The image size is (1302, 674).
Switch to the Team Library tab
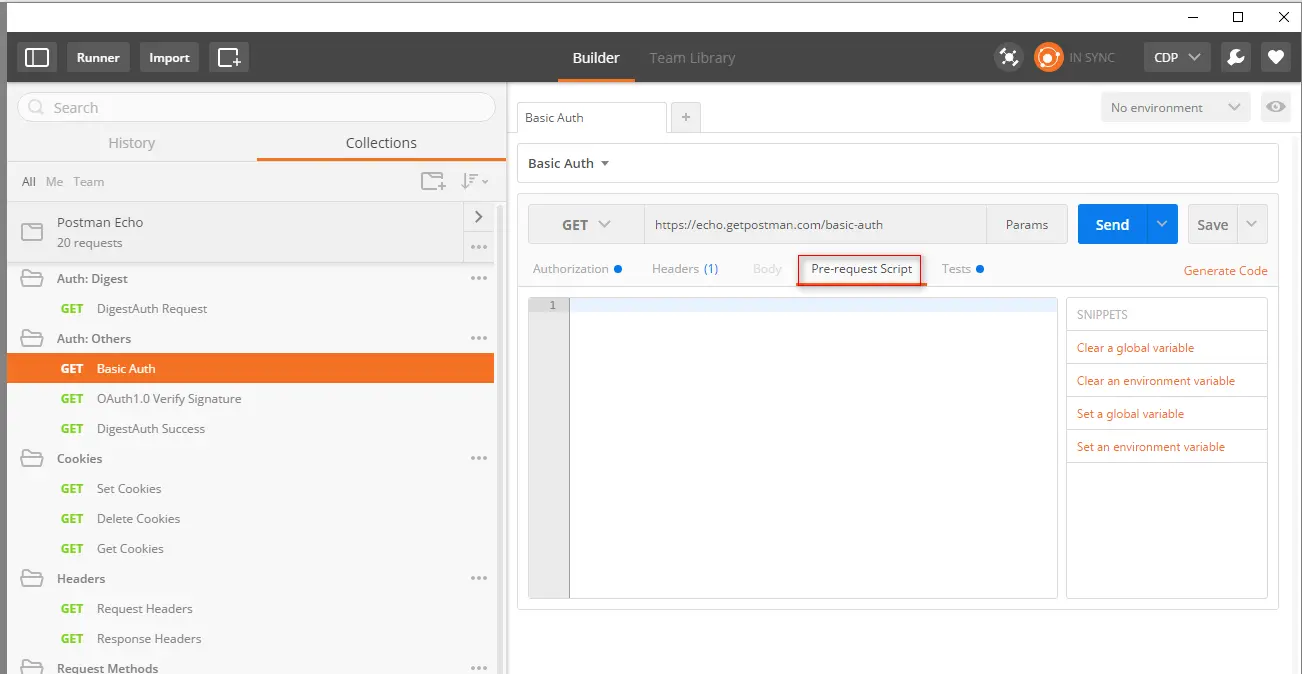click(692, 58)
